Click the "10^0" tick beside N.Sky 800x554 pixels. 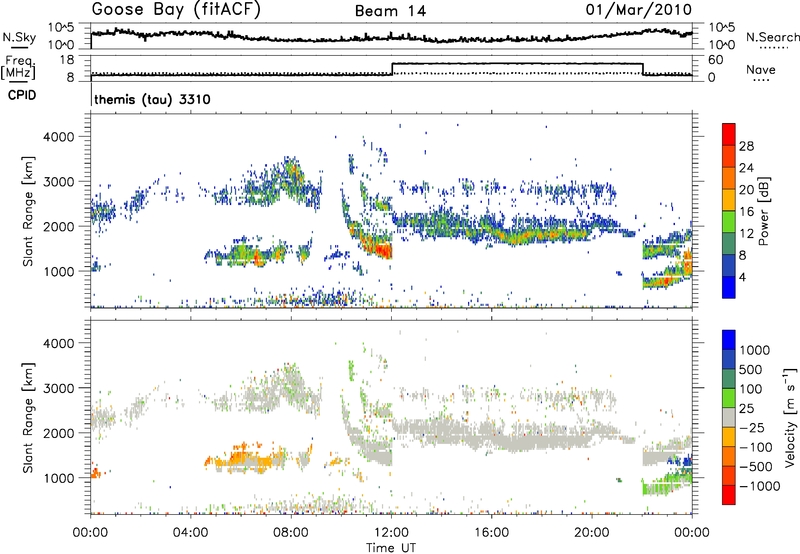(61, 45)
